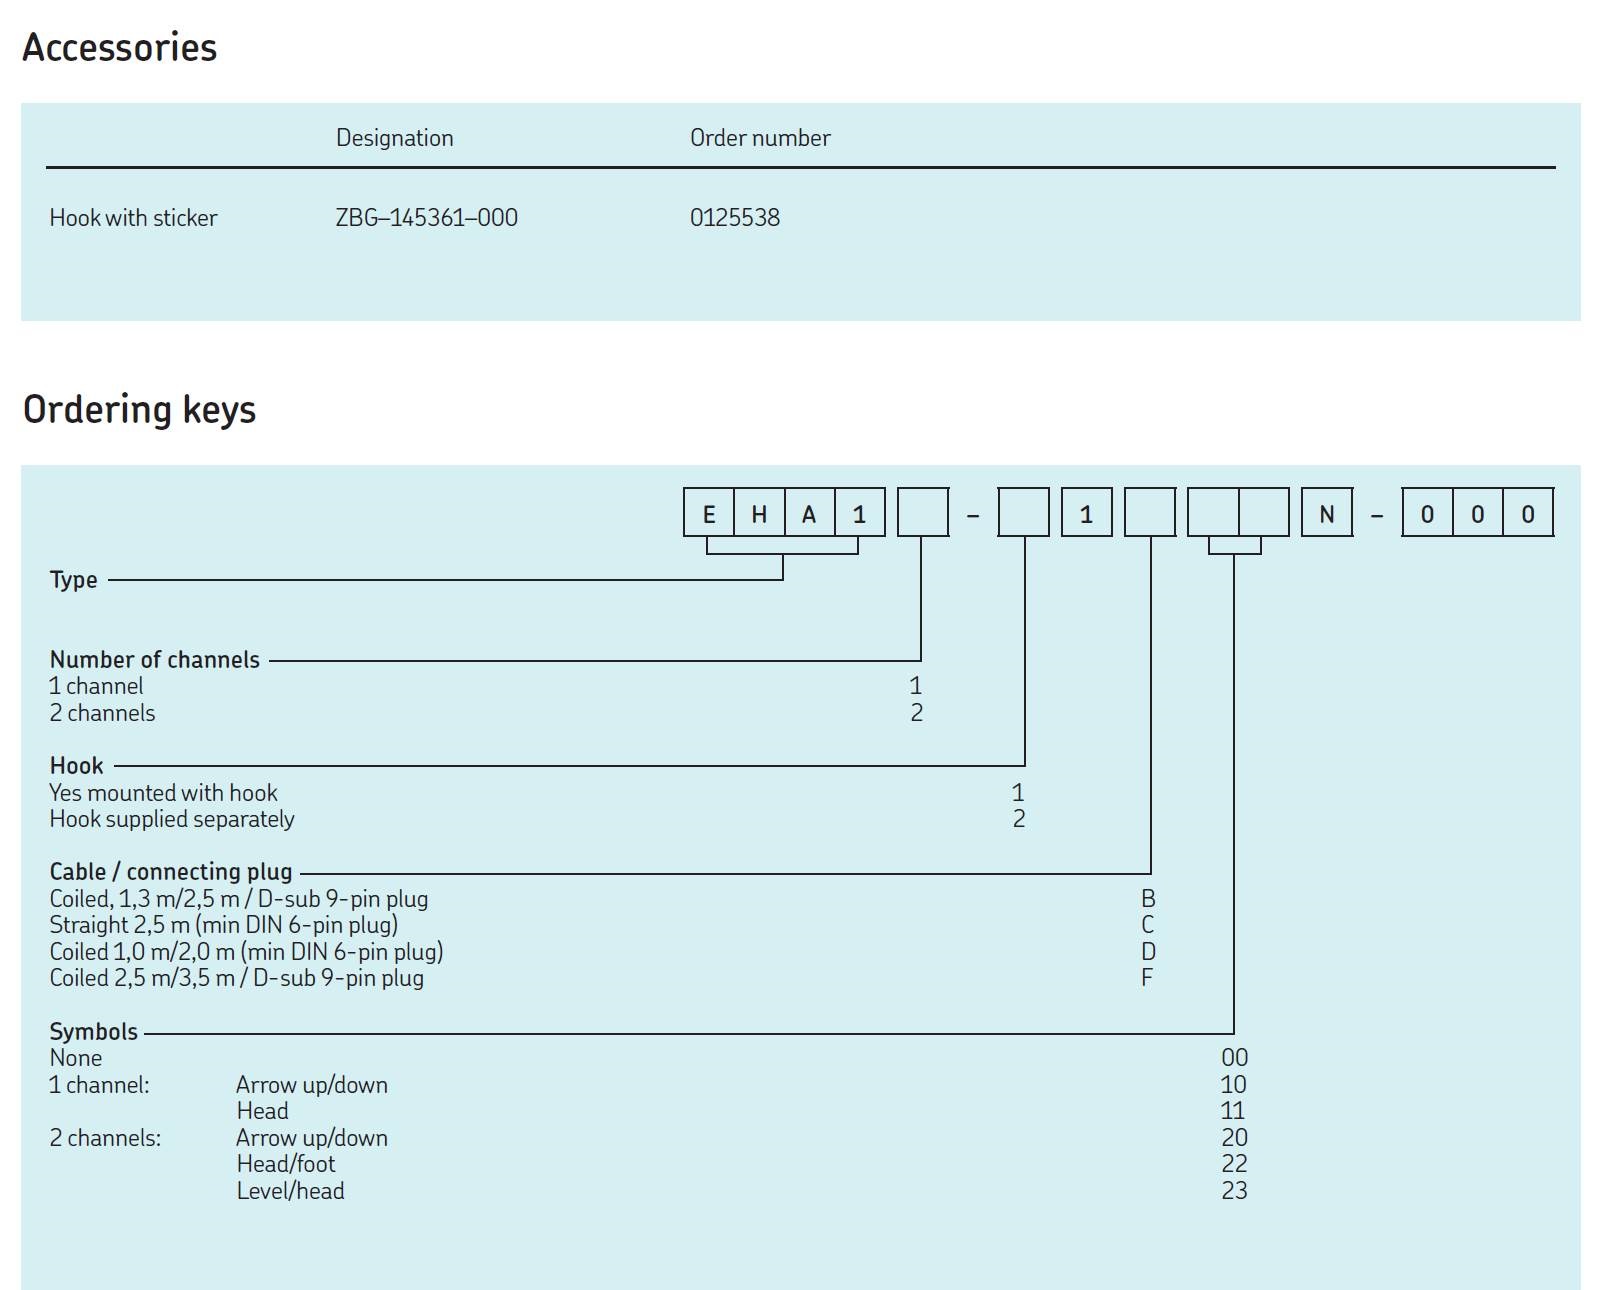Select the box containing letter H
Image resolution: width=1598 pixels, height=1290 pixels.
tap(759, 514)
